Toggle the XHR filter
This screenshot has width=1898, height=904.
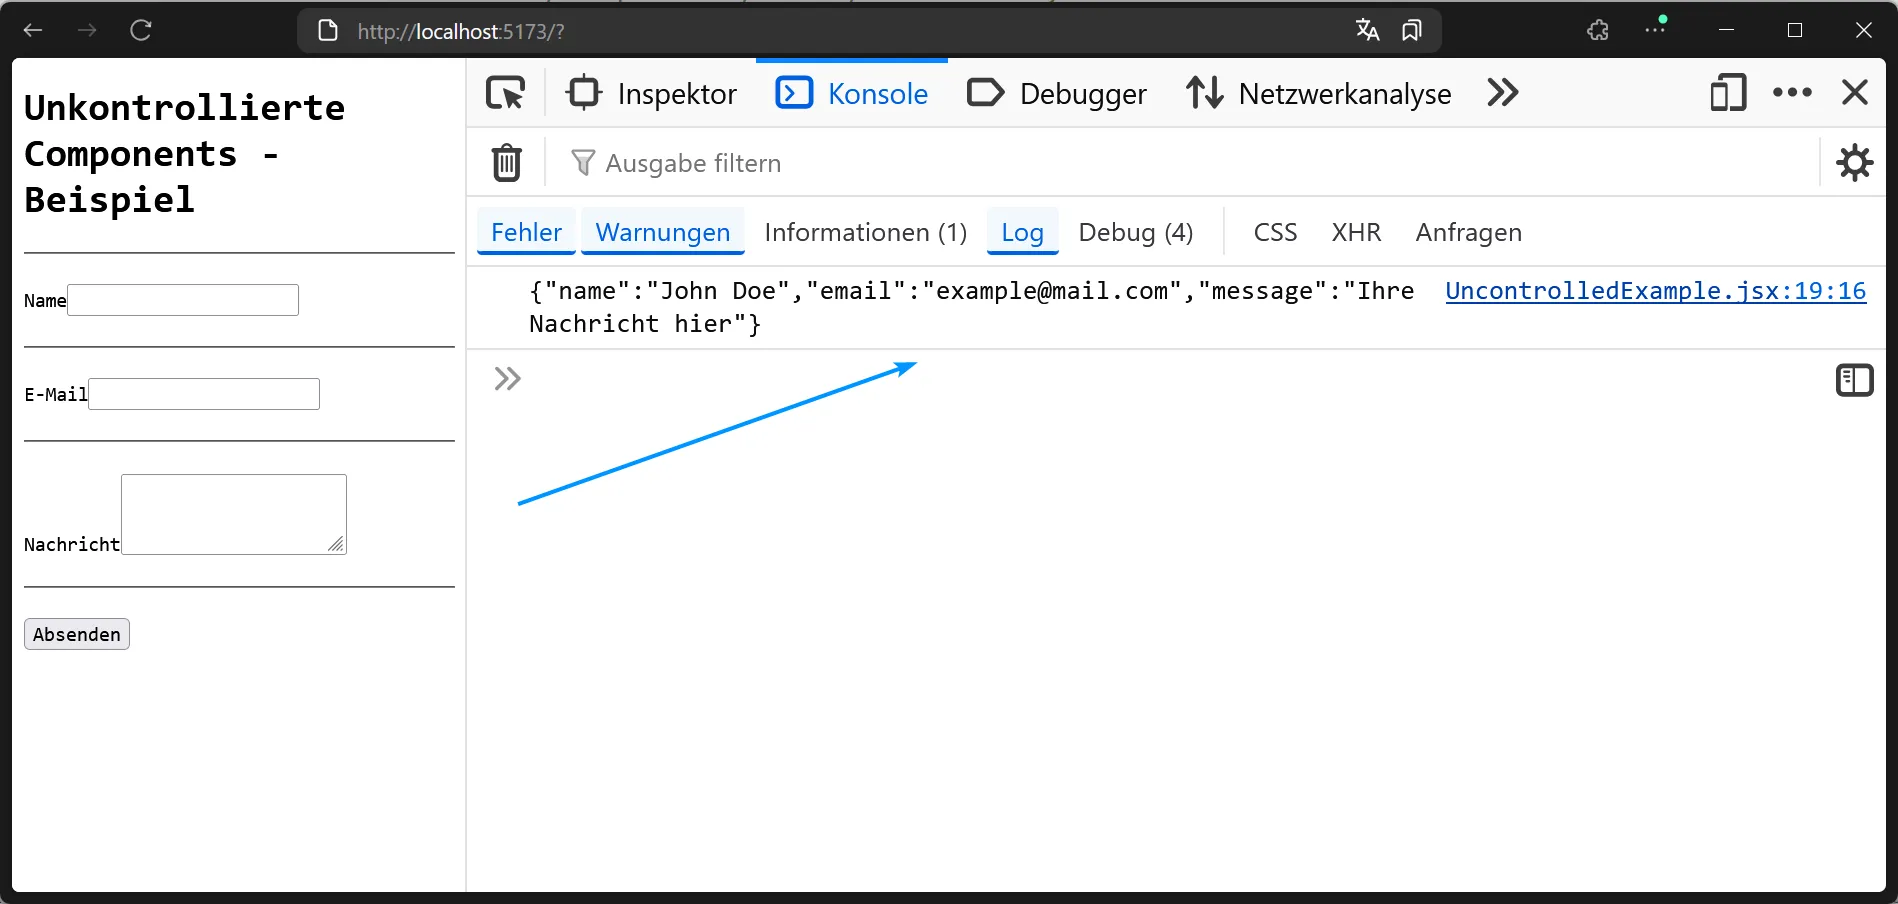[x=1356, y=232]
